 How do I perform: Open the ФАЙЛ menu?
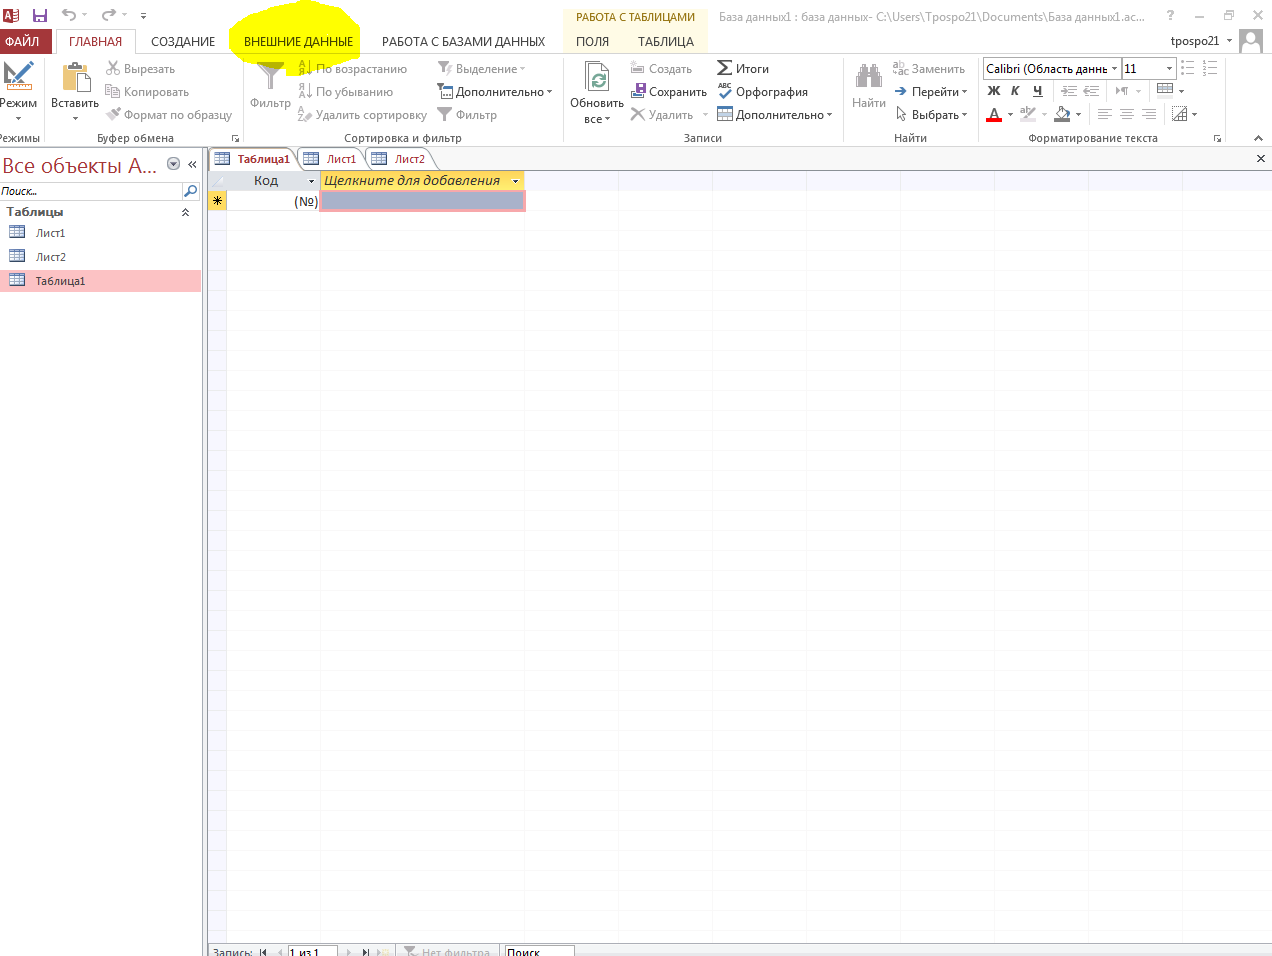22,41
